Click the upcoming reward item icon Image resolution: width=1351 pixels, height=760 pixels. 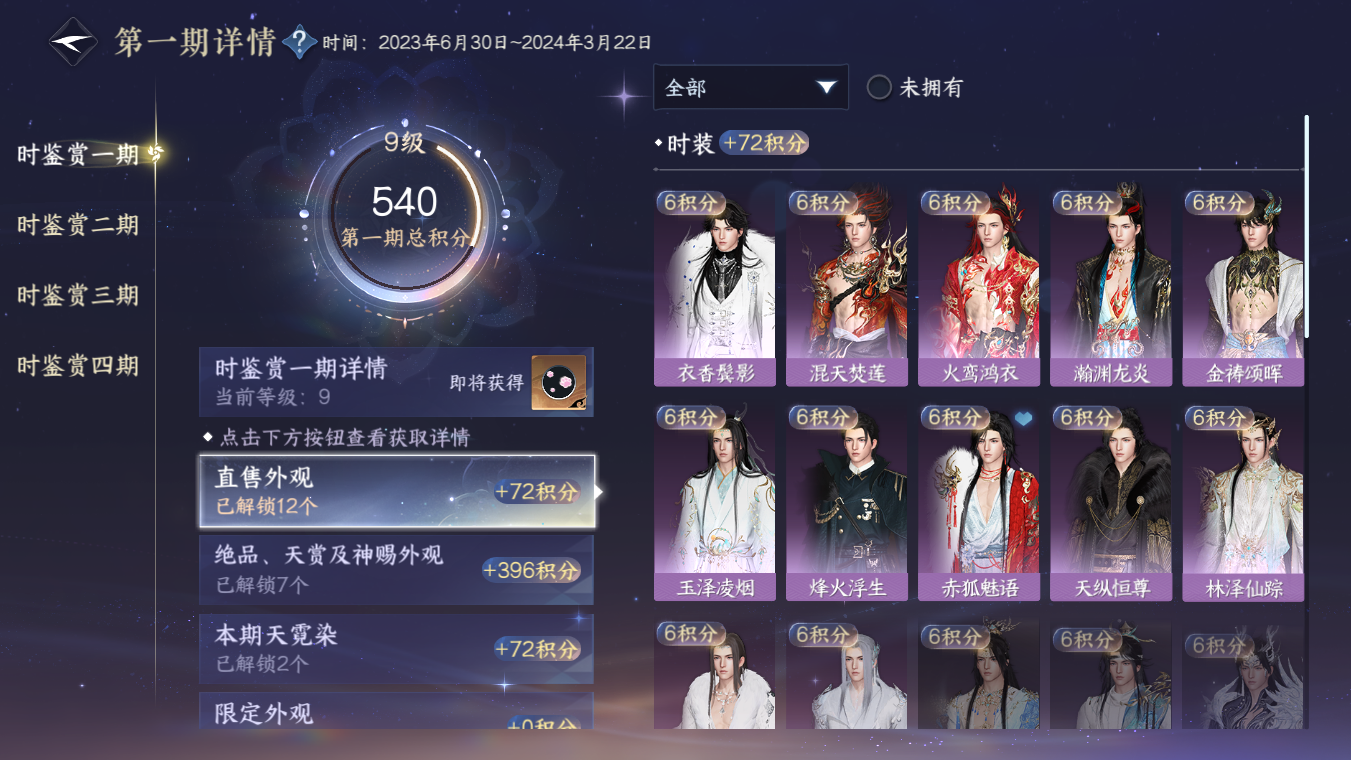click(x=558, y=382)
